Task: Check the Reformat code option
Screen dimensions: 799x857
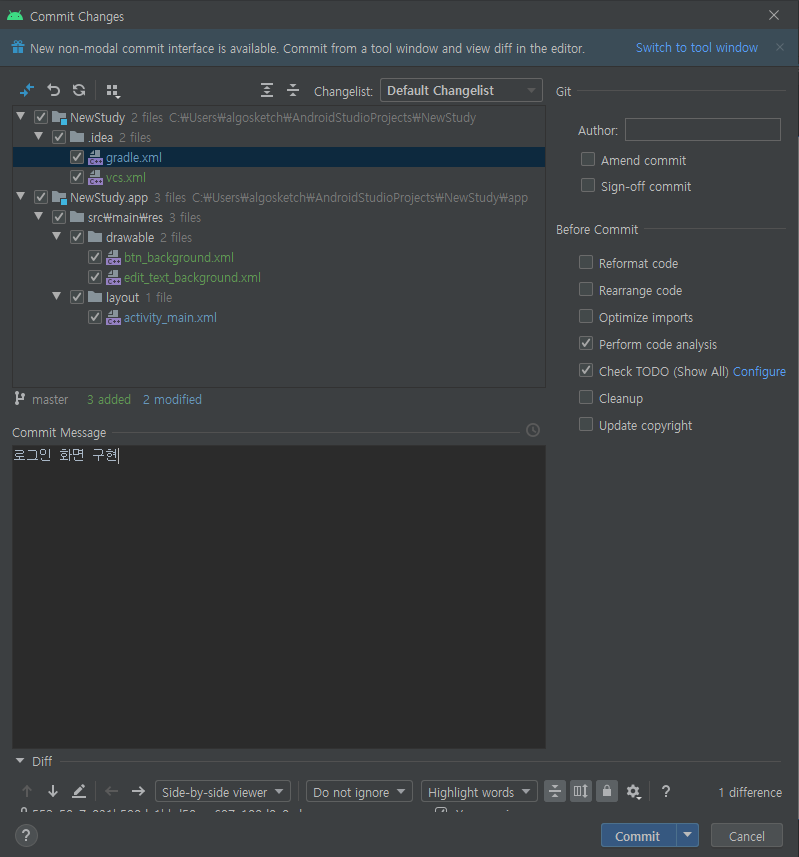Action: (x=586, y=262)
